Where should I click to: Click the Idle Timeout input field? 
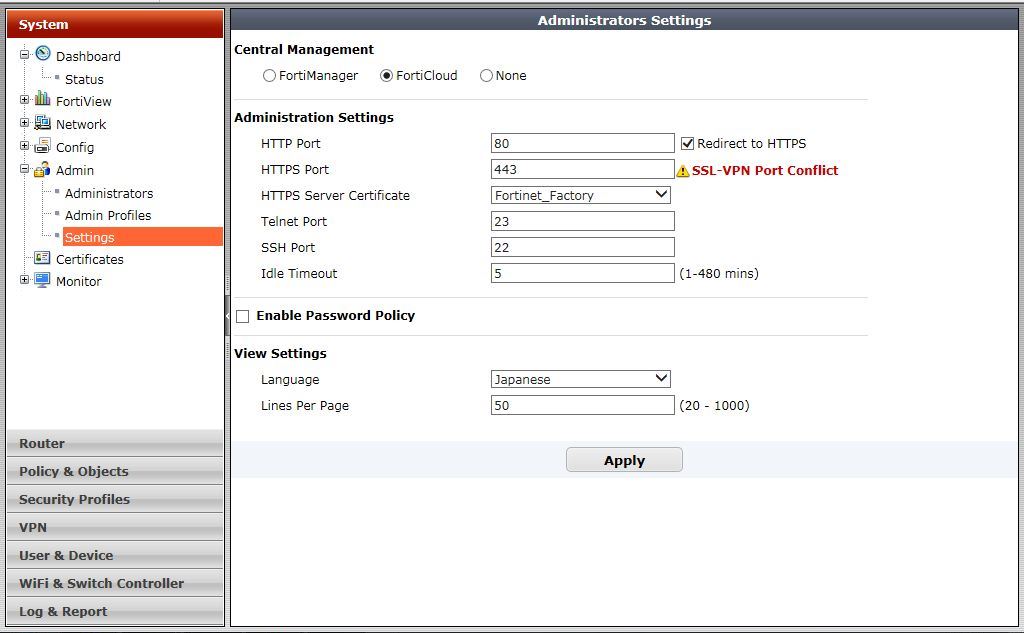tap(582, 273)
